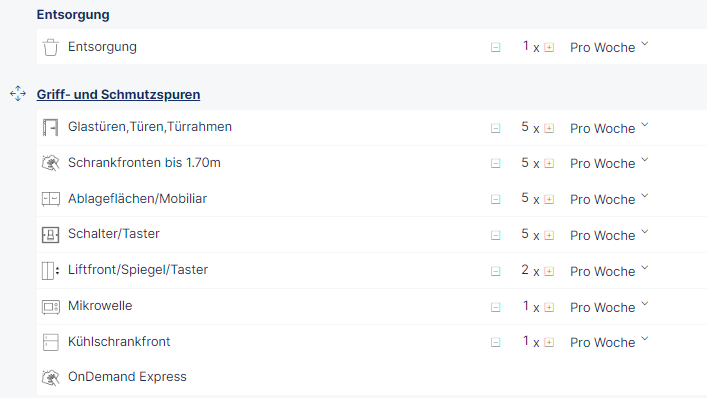Expand Pro Woche dropdown for Mikrowelle
This screenshot has height=398, width=707.
click(x=609, y=307)
